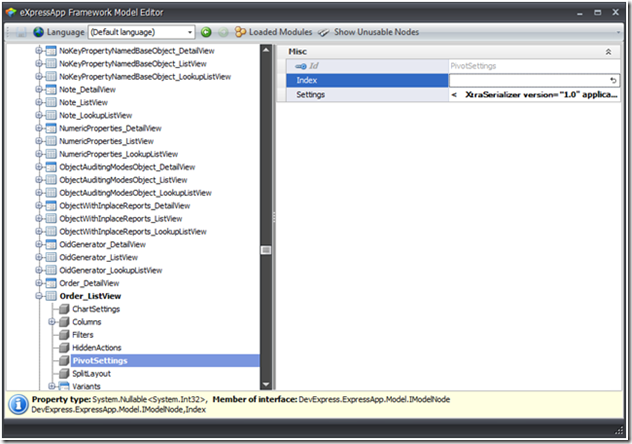Screen dimensions: 632x444
Task: Select the Order_ListView node
Action: 90,296
